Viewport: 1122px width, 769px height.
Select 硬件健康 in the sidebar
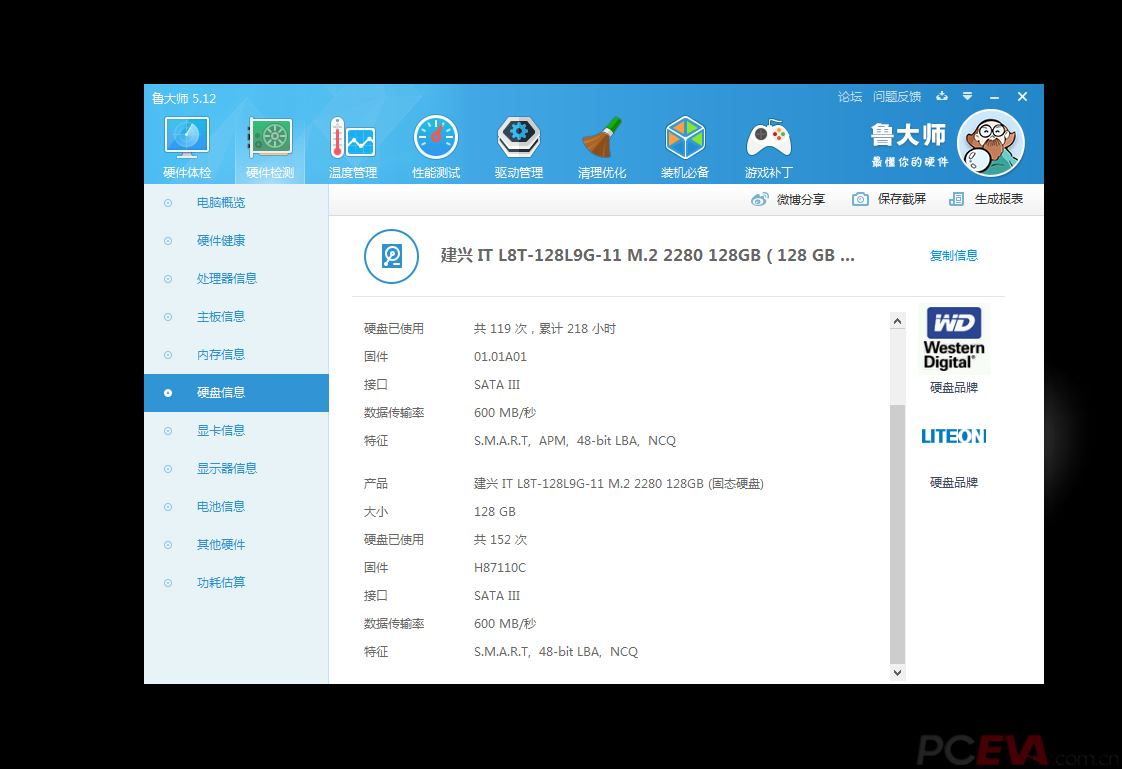(x=236, y=240)
